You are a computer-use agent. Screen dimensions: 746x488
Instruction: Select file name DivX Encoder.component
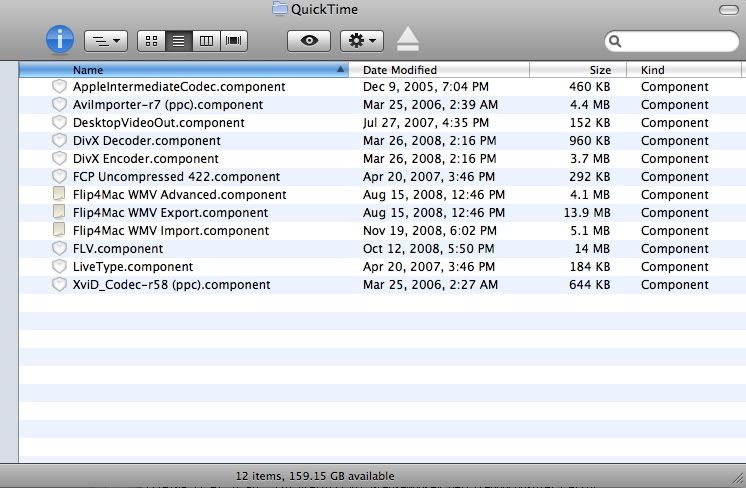[x=146, y=159]
